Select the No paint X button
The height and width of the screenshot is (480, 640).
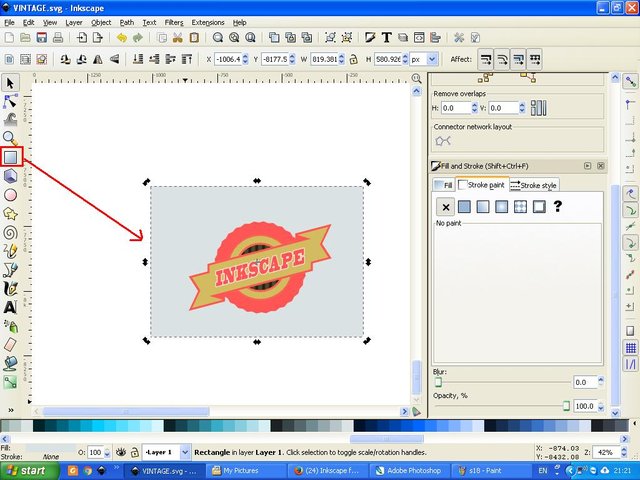click(446, 207)
